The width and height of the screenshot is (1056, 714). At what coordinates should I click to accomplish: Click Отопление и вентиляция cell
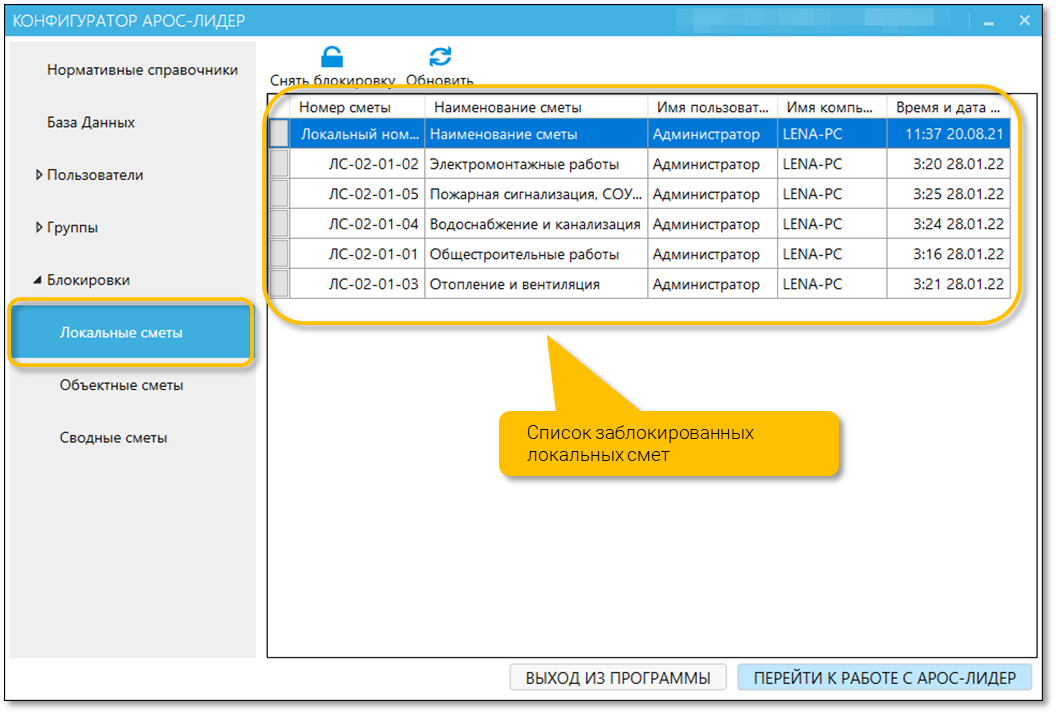tap(536, 284)
